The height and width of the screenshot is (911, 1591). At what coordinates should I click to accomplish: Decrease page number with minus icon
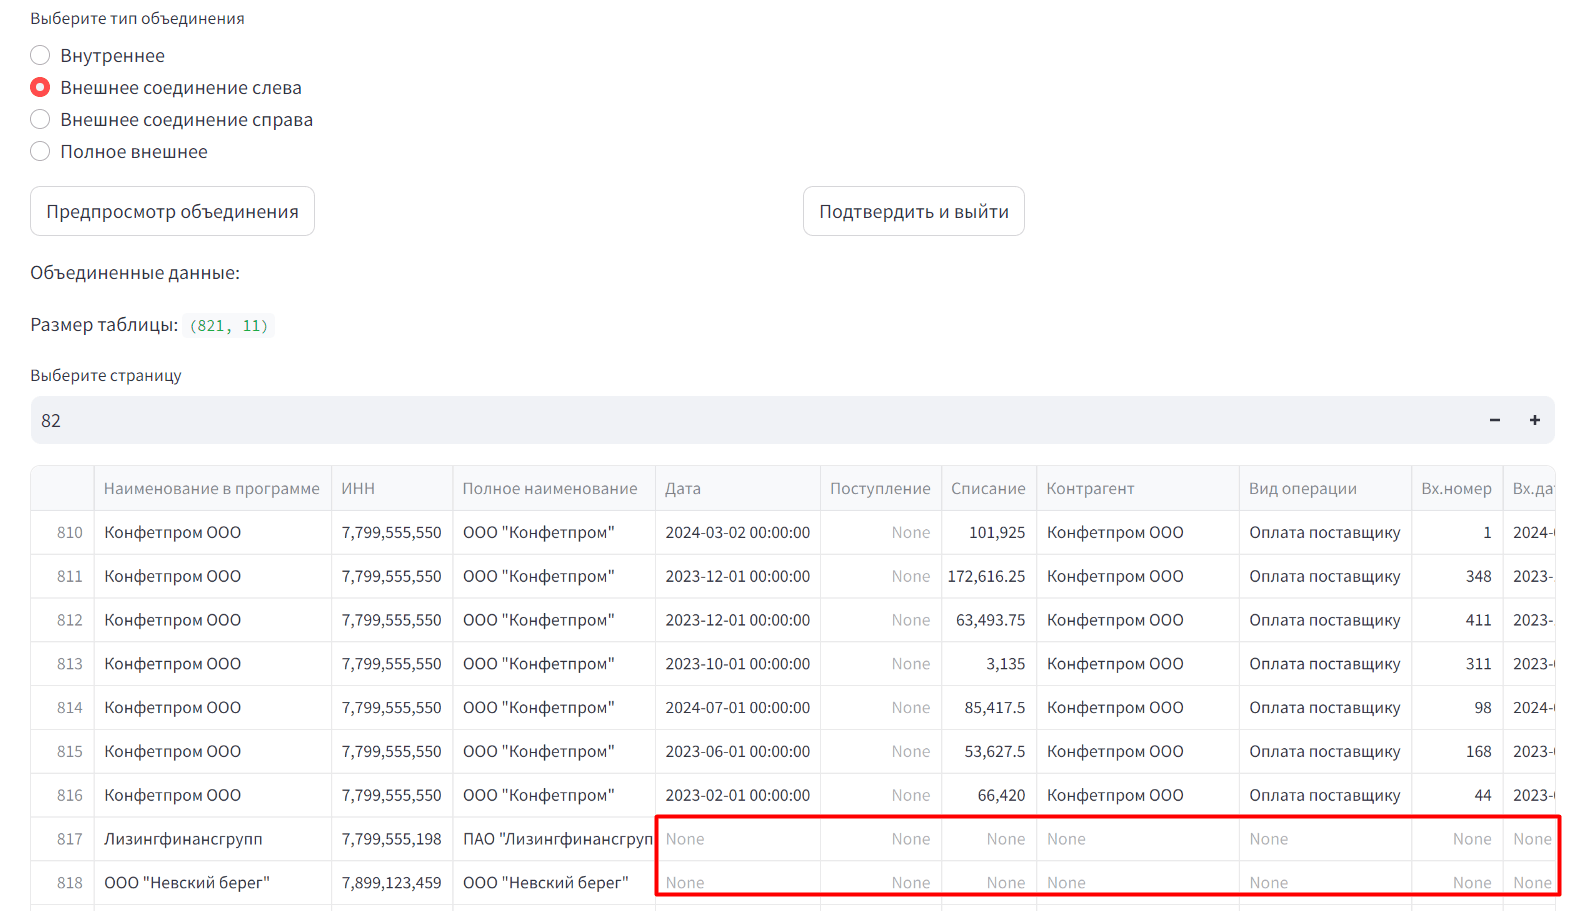tap(1494, 421)
